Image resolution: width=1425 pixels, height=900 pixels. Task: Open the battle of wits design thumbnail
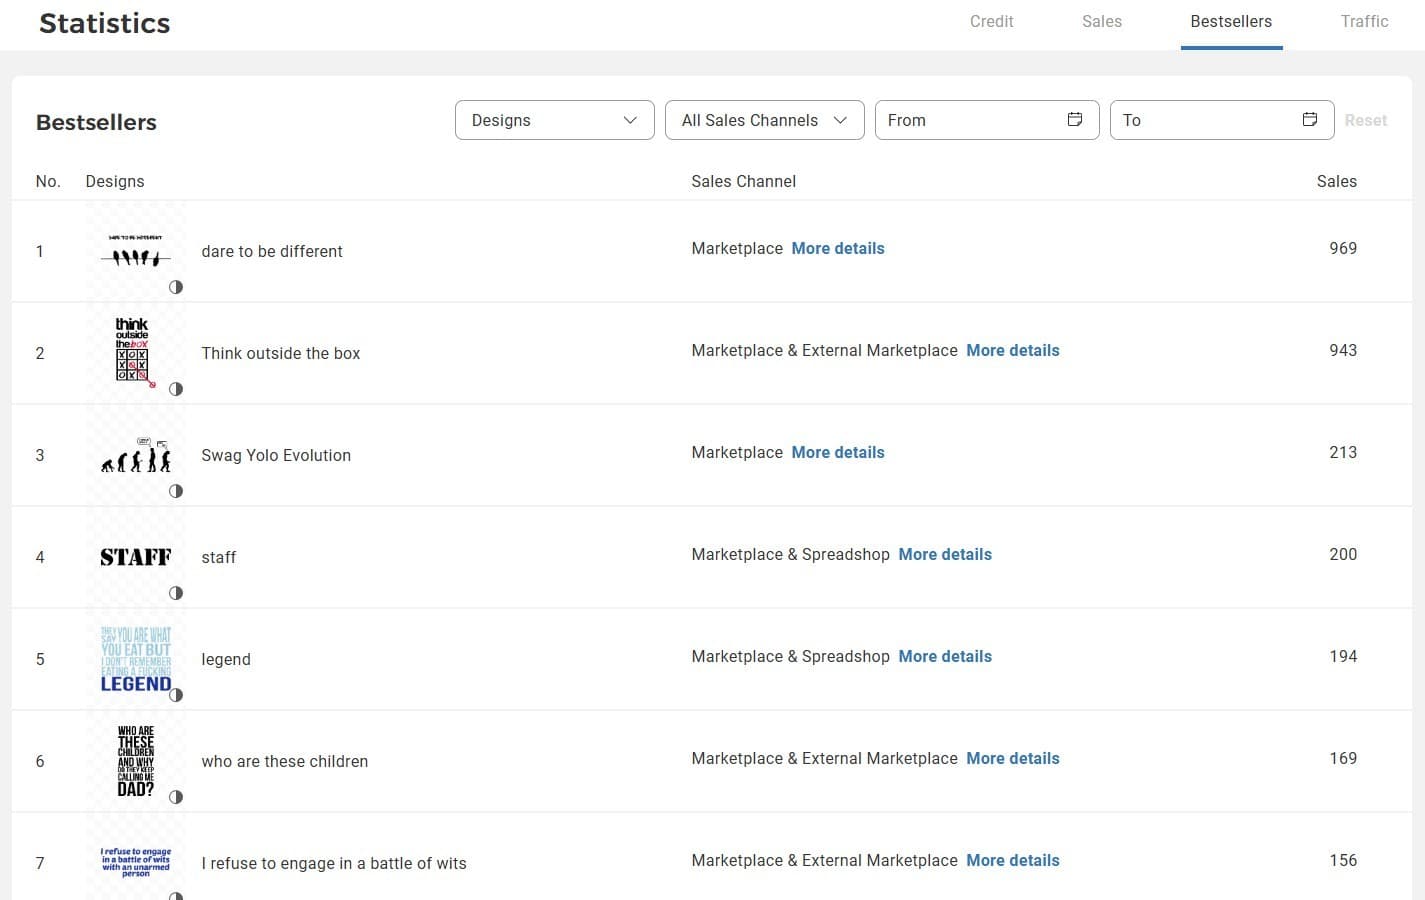[x=136, y=860]
